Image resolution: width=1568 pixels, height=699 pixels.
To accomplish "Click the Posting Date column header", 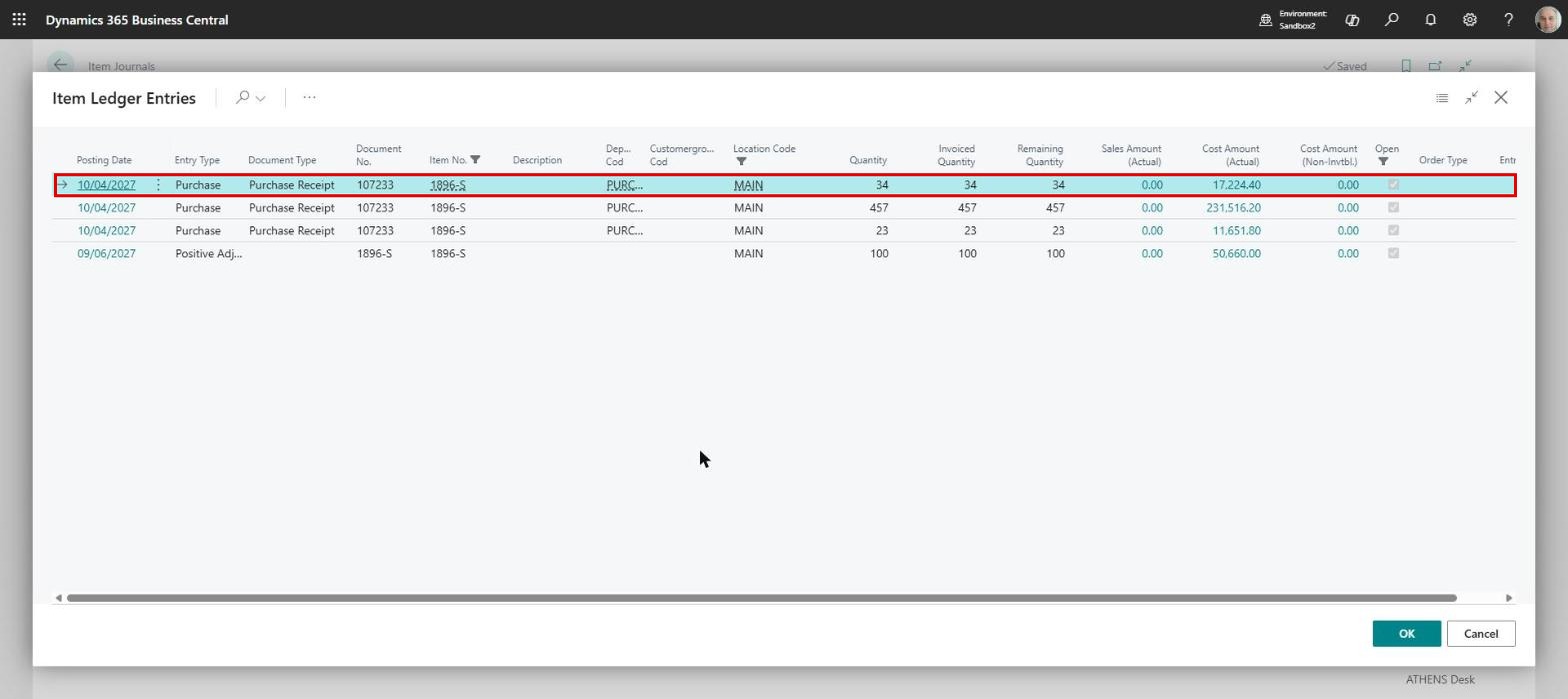I will click(104, 160).
